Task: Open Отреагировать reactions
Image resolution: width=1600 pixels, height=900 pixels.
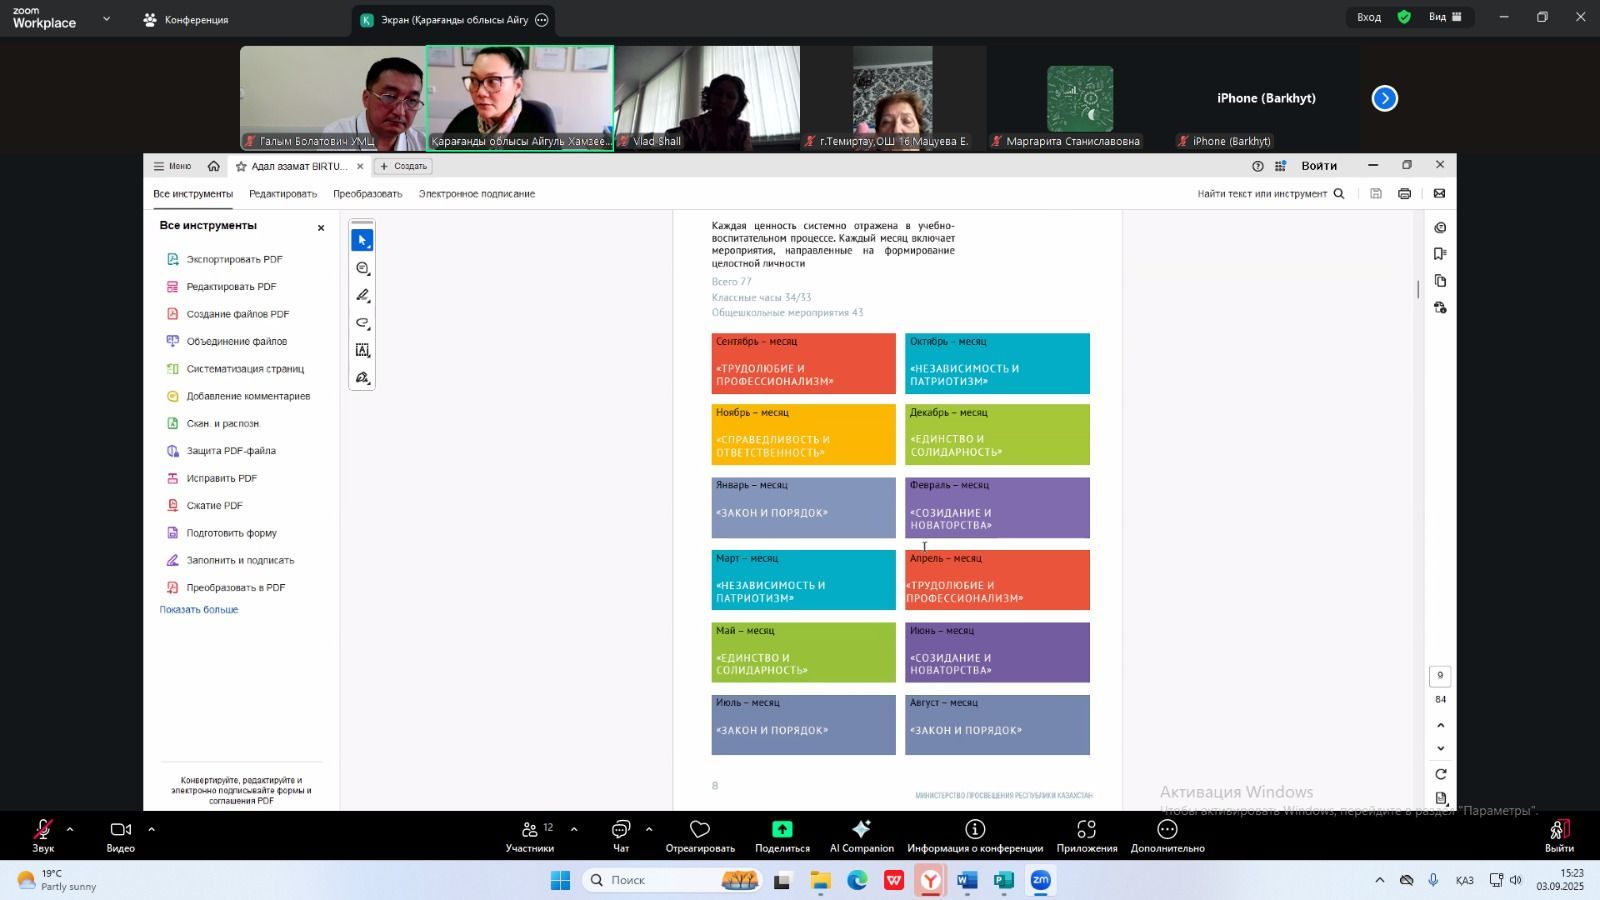Action: point(700,835)
